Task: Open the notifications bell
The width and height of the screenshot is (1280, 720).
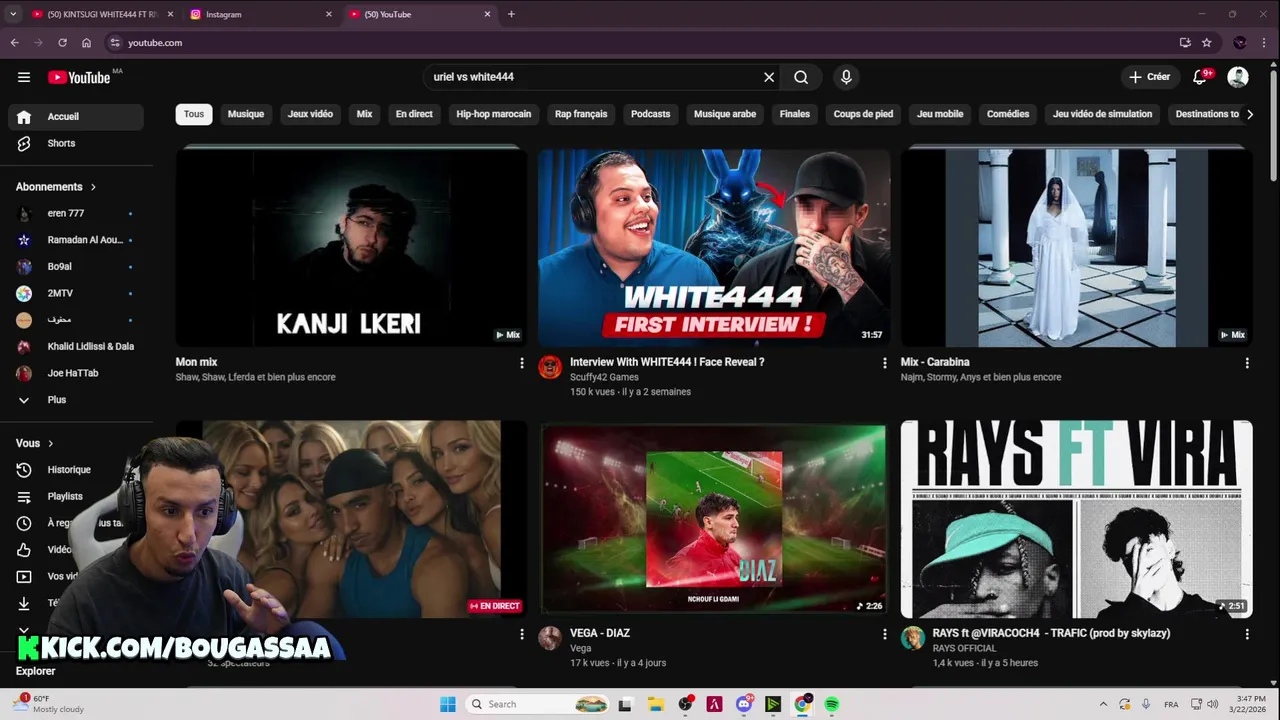Action: tap(1200, 77)
